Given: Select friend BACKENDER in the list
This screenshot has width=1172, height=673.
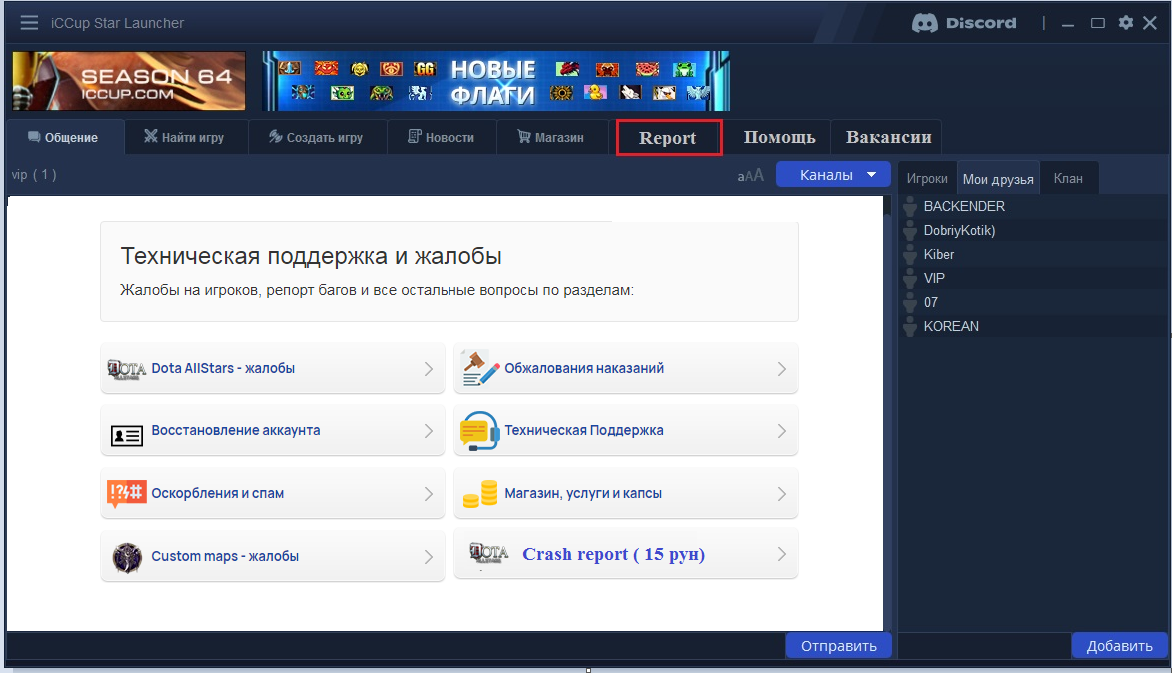Looking at the screenshot, I should pos(1034,206).
